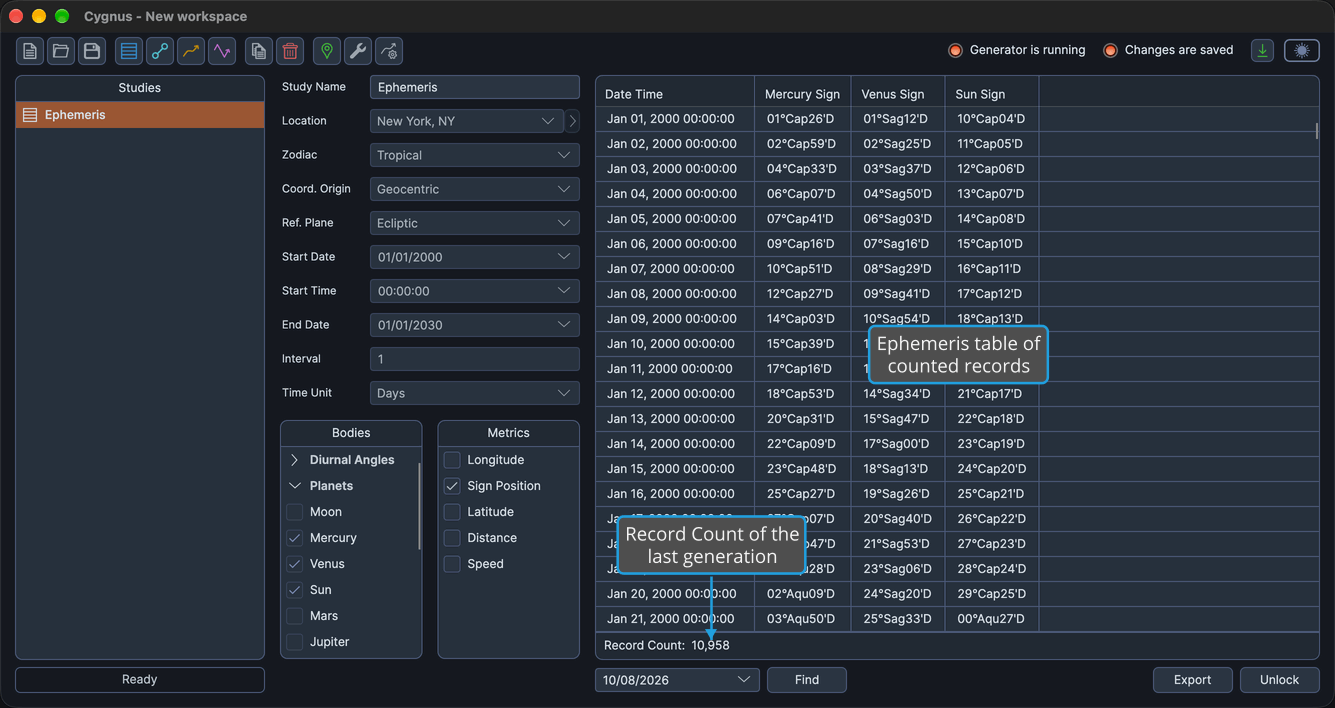Click the cyan connected-nodes toolbar icon
The height and width of the screenshot is (708, 1335).
(160, 51)
